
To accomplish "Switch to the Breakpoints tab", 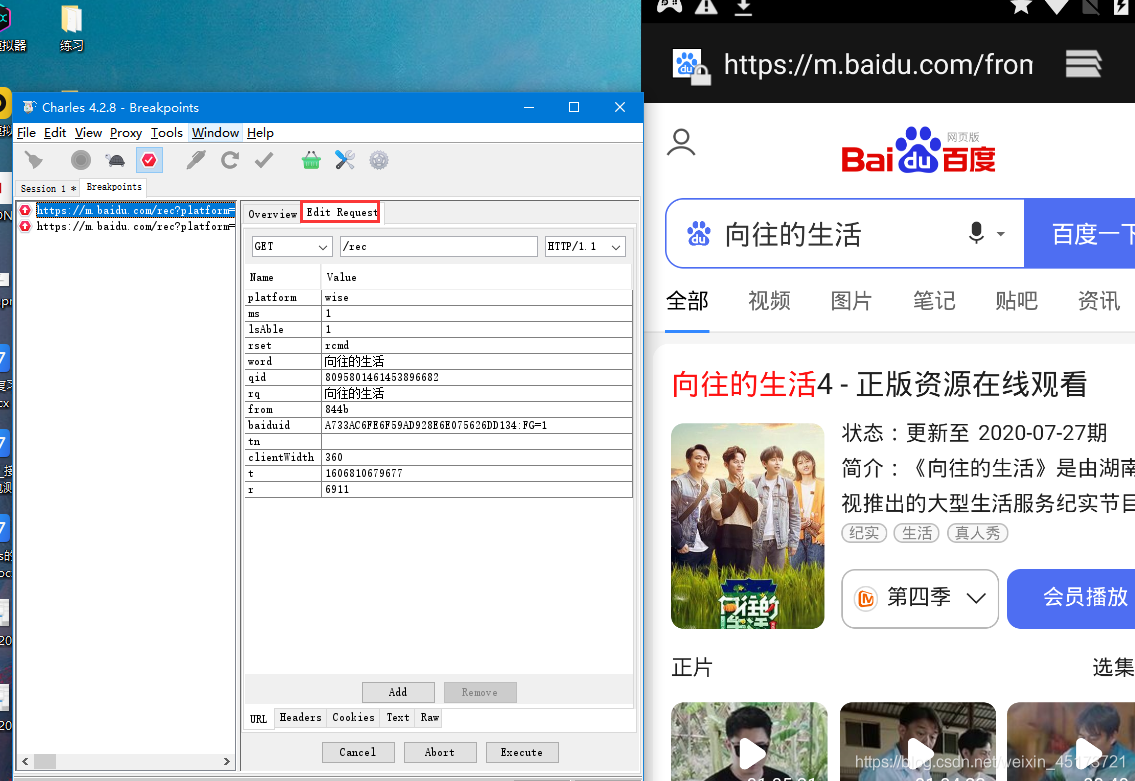I will point(114,187).
